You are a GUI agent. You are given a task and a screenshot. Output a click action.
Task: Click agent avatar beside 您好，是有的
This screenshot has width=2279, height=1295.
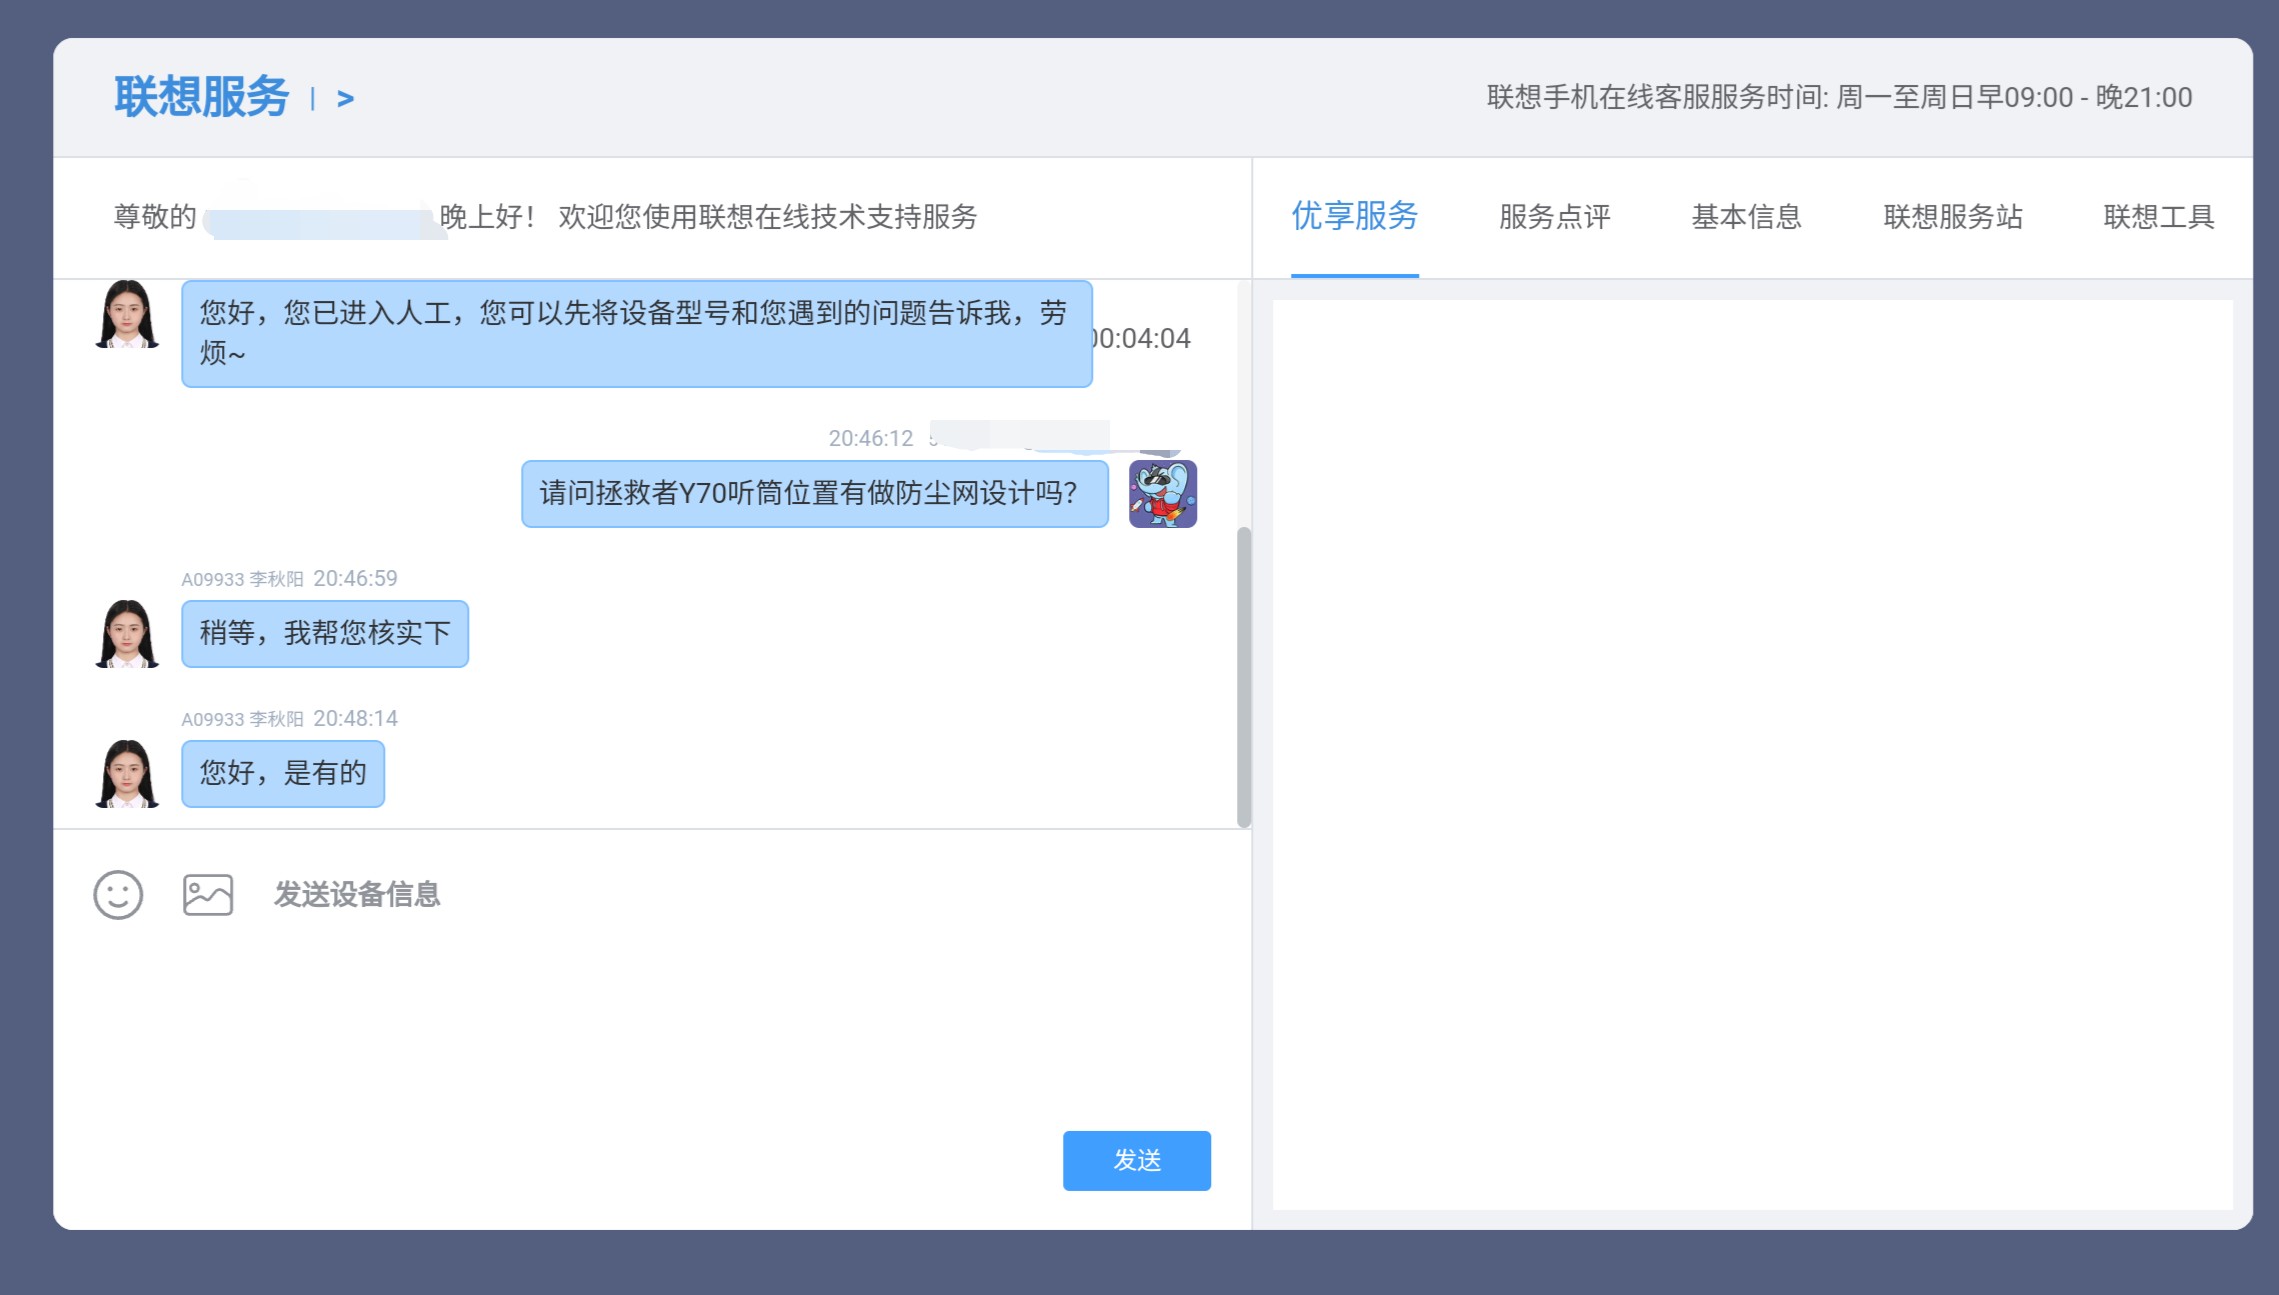(x=127, y=773)
